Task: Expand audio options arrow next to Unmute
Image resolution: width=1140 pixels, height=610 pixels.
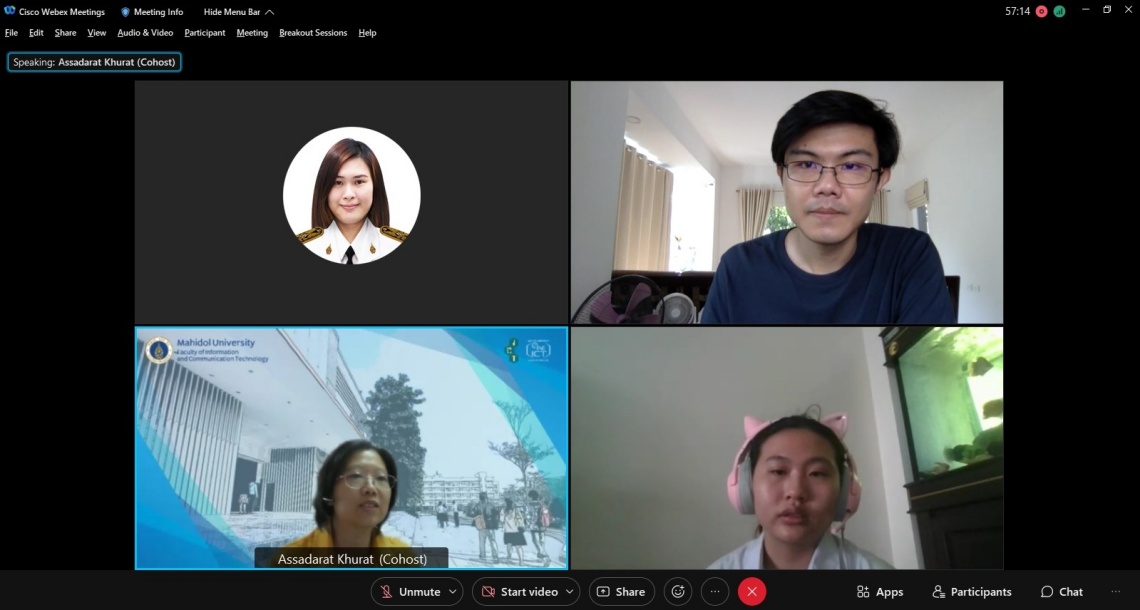Action: (x=452, y=592)
